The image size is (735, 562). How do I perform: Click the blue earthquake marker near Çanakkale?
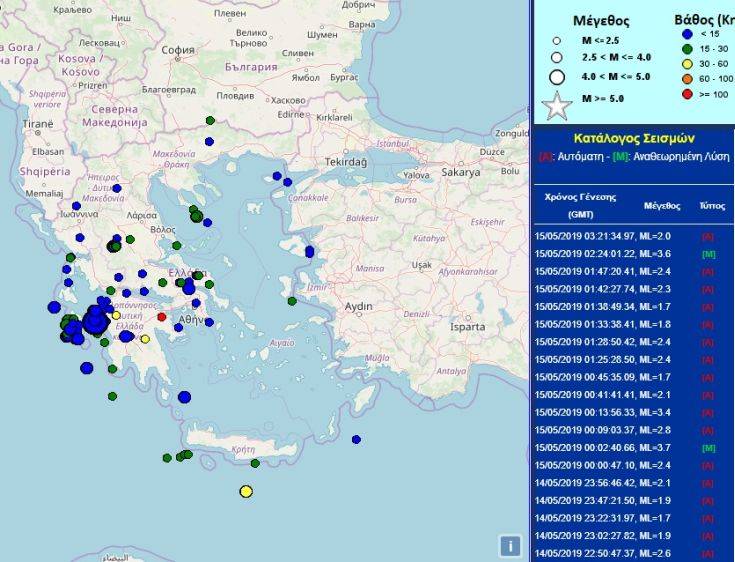coord(287,182)
